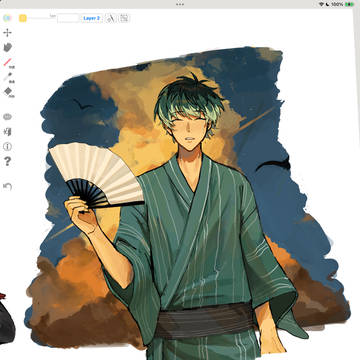
Task: Click the blank brush preview field
Action: pos(68,18)
